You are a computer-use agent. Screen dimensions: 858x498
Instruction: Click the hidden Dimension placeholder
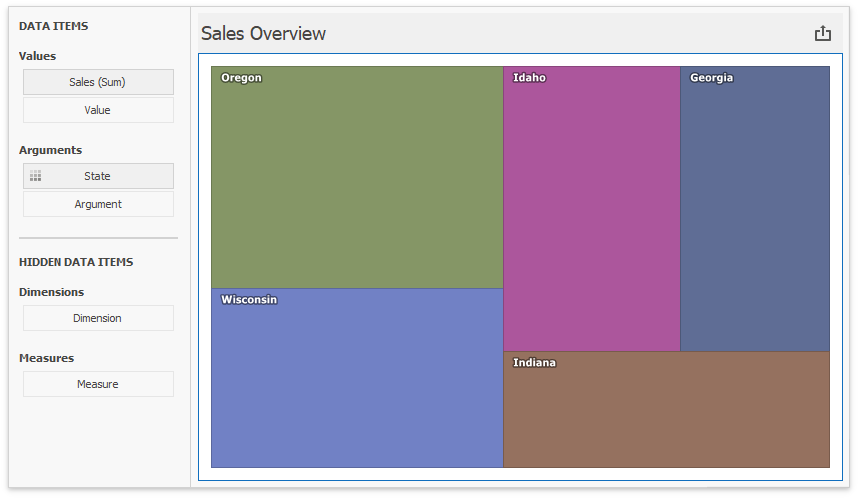click(98, 318)
